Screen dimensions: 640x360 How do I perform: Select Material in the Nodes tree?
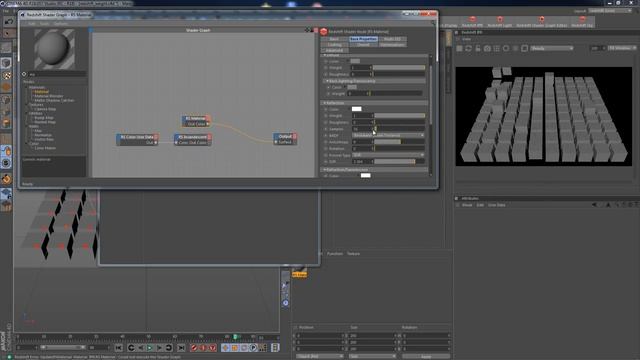(42, 91)
